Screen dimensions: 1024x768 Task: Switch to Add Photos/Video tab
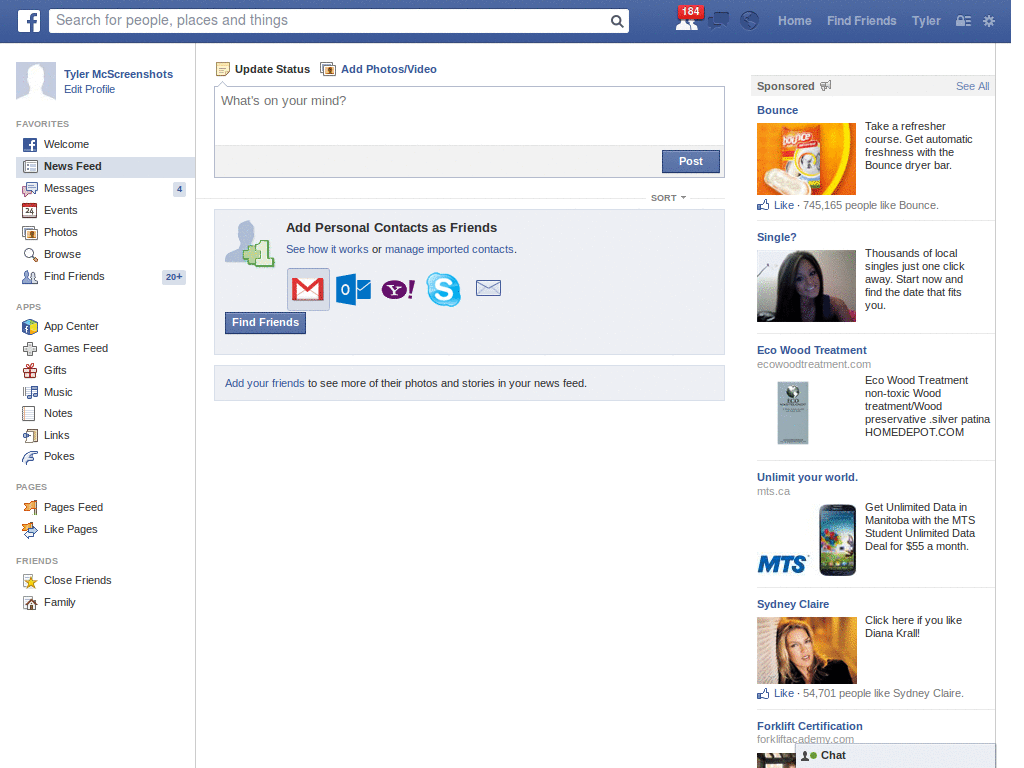coord(379,69)
